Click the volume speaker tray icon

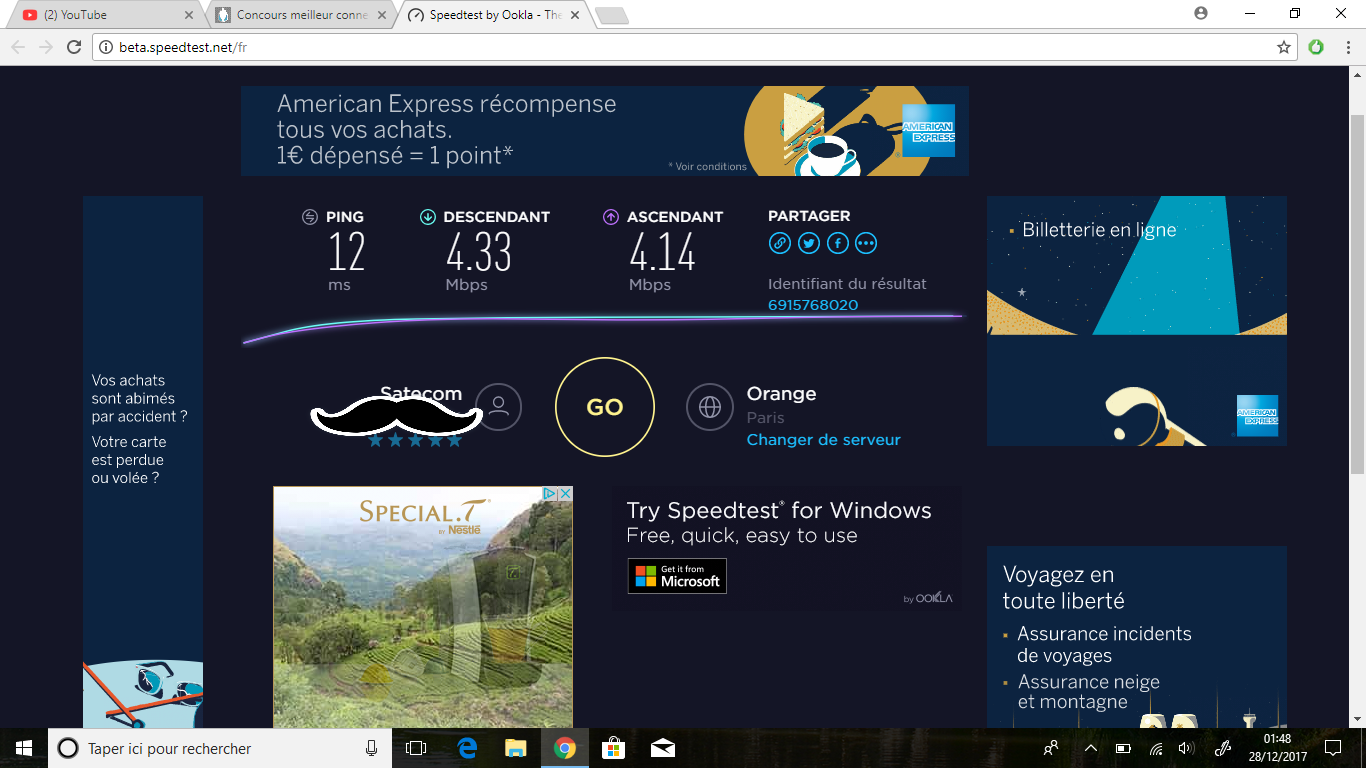[1186, 748]
